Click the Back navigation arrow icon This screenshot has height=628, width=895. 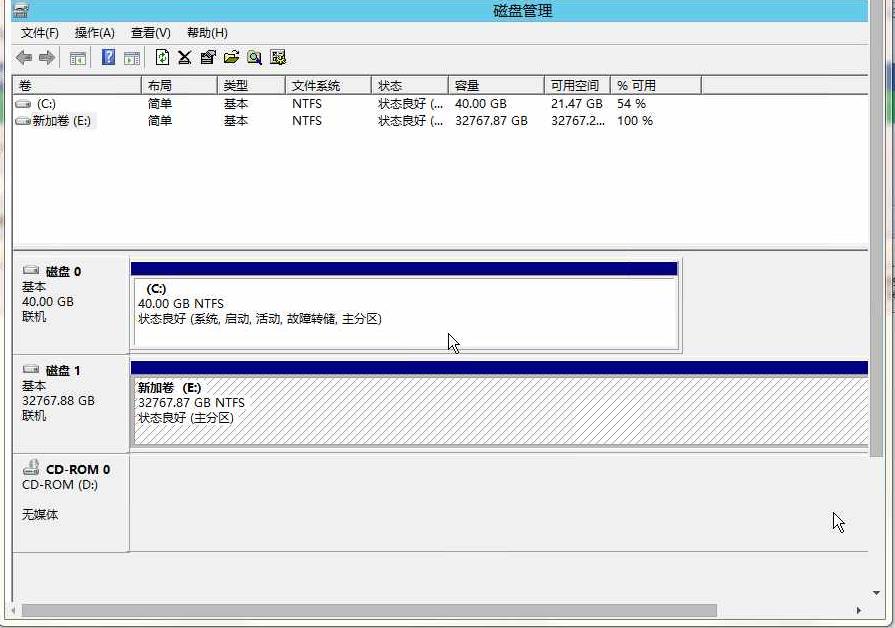coord(22,57)
